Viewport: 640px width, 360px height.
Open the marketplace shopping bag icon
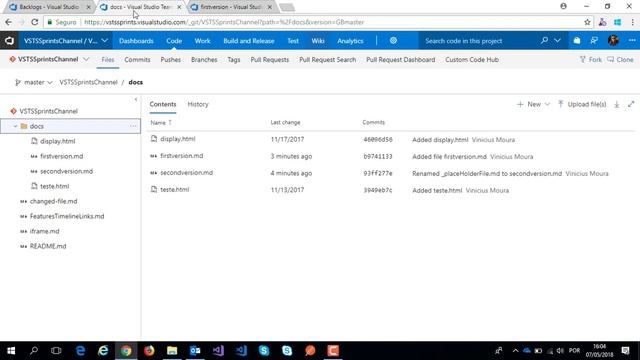point(577,40)
